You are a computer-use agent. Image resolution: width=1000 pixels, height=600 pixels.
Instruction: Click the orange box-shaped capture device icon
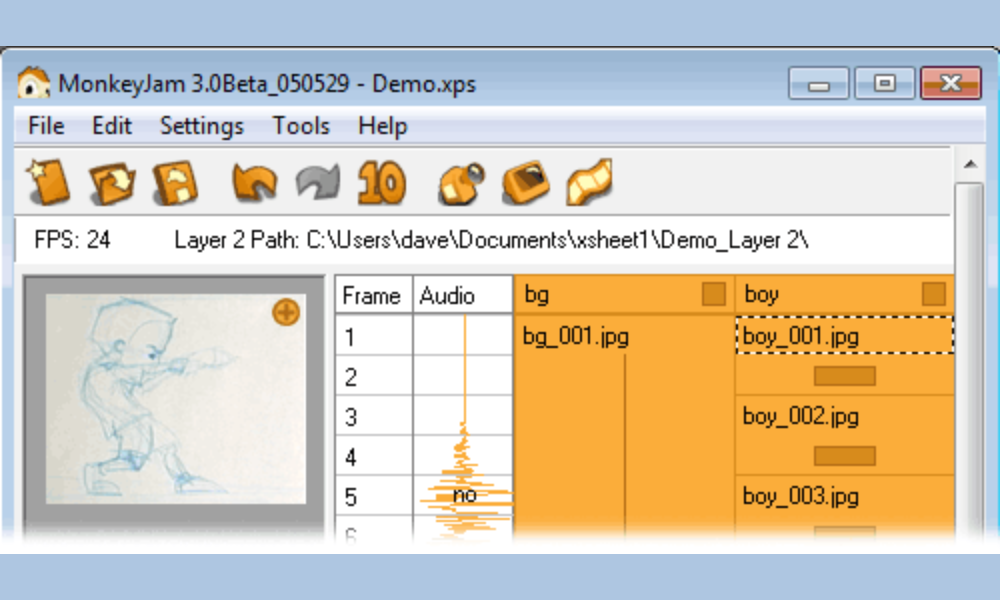click(526, 184)
